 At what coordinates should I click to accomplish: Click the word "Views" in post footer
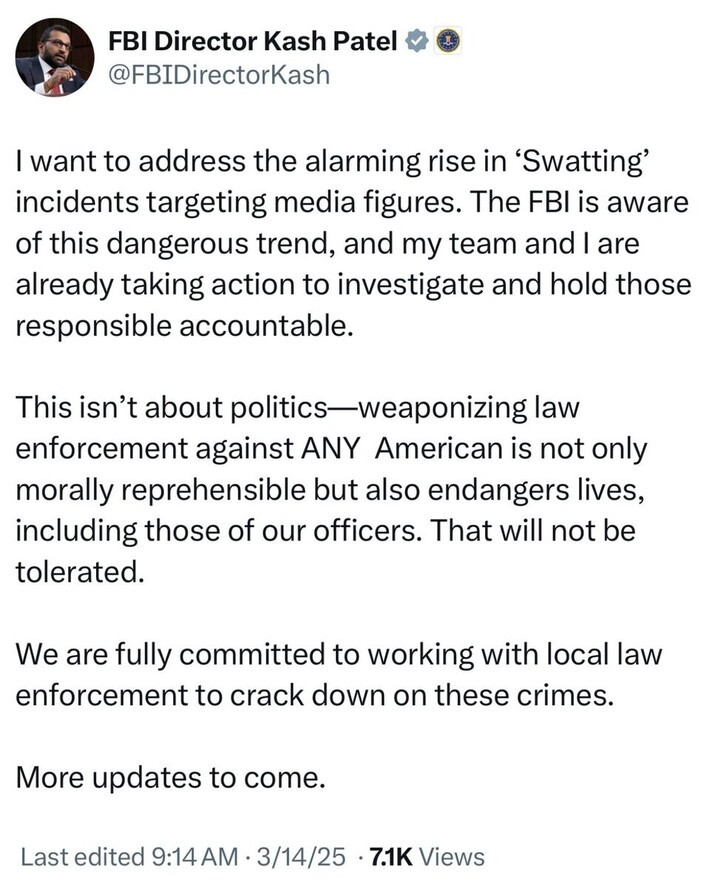point(451,857)
